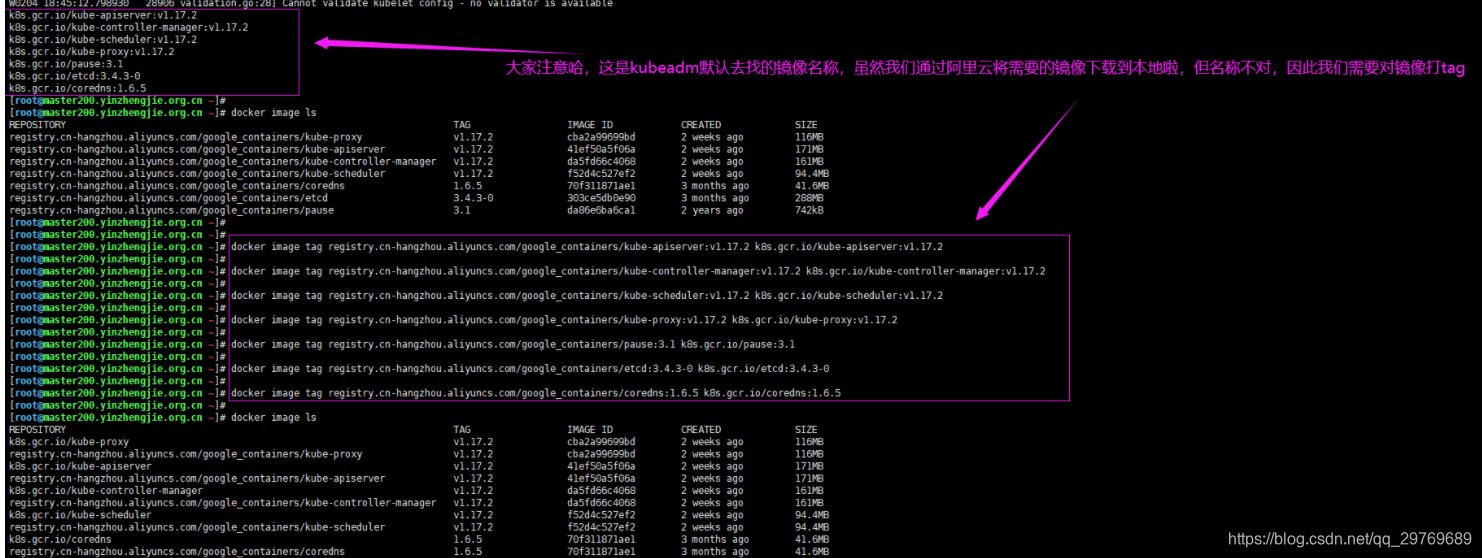Click the first 'docker image ls' command

point(274,112)
